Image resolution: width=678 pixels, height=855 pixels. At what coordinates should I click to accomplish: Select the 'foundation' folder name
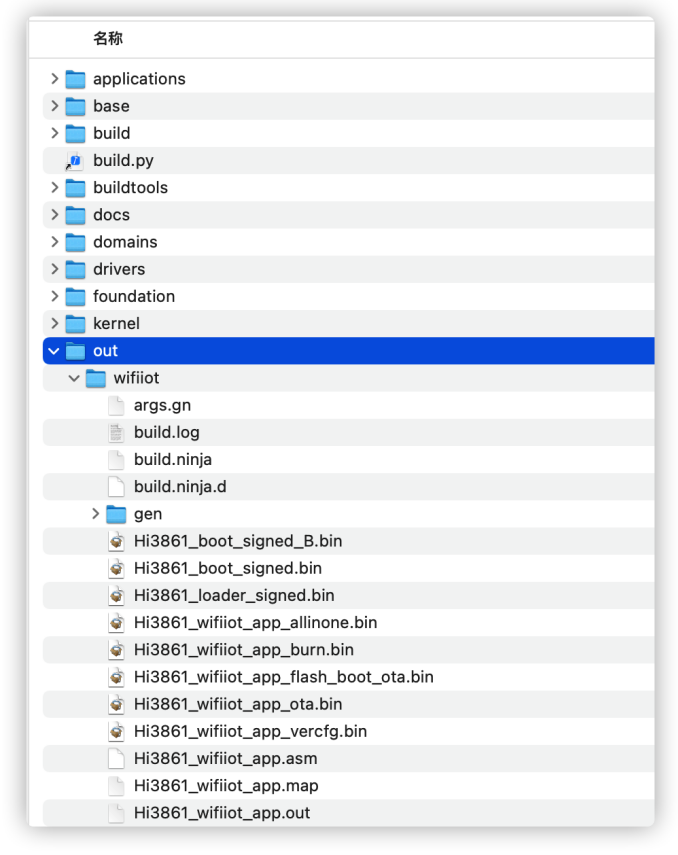point(134,297)
